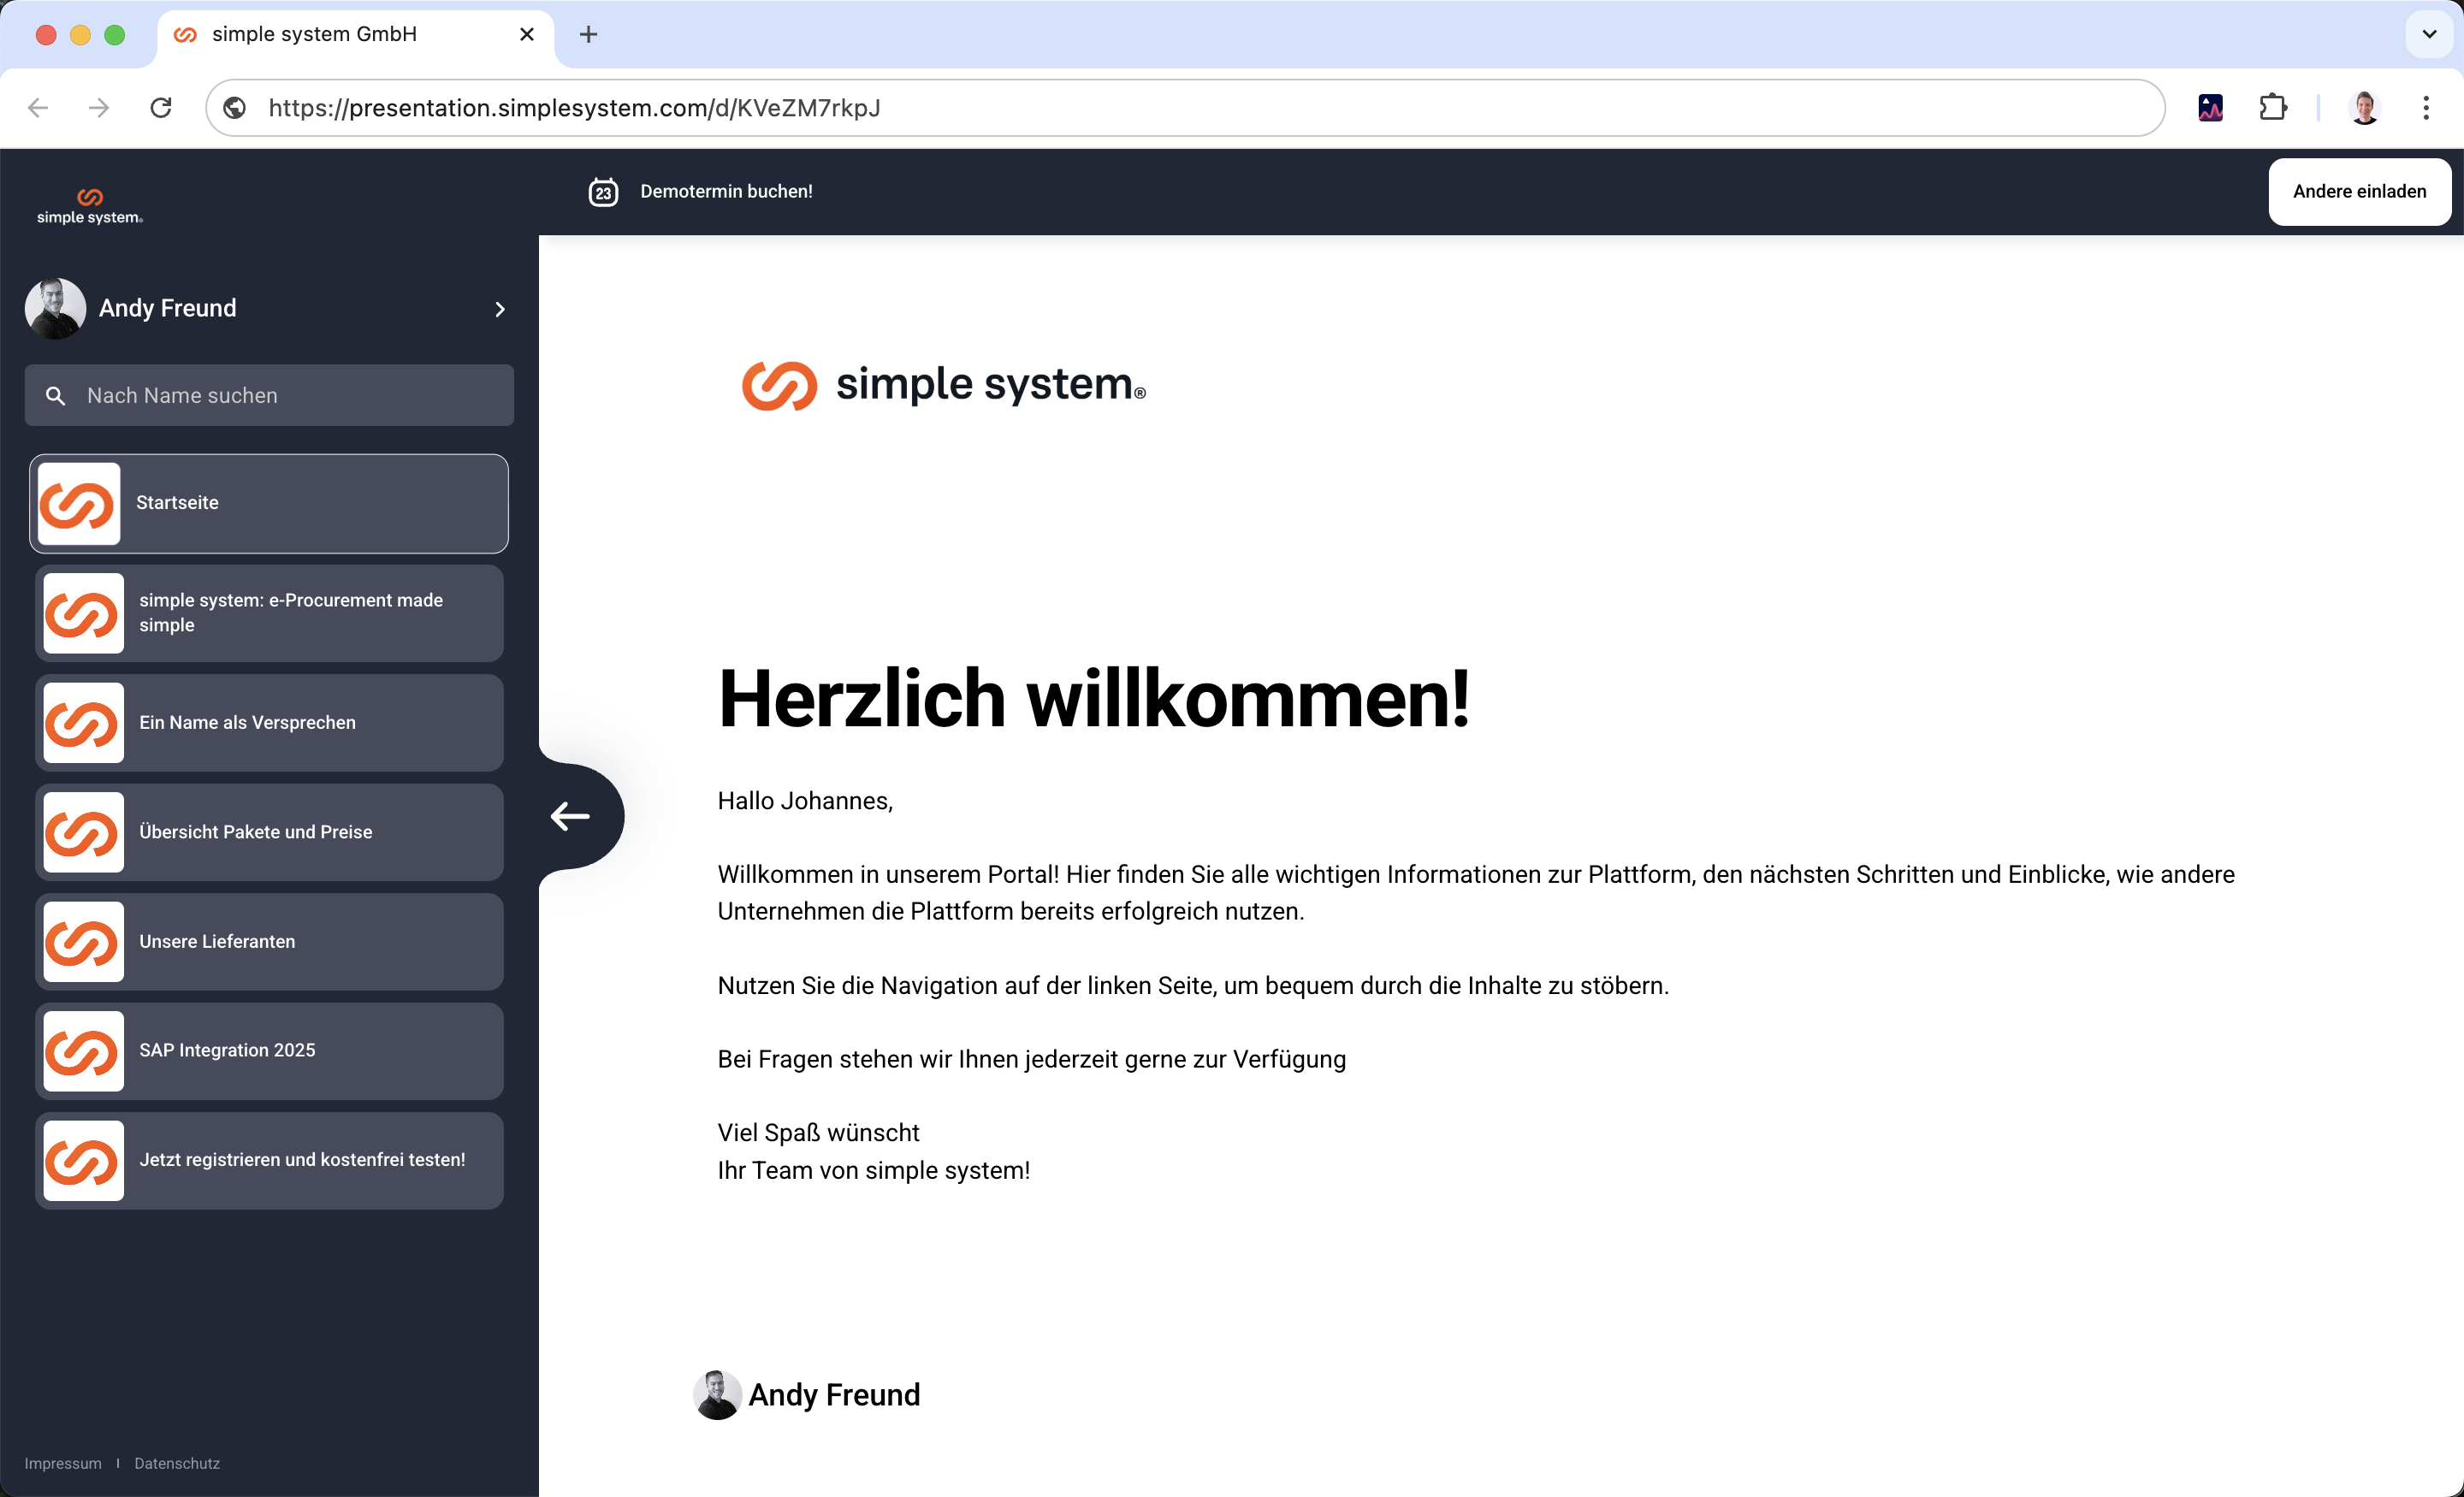
Task: Click Unsere Lieferanten thumbnail logo
Action: (x=83, y=942)
